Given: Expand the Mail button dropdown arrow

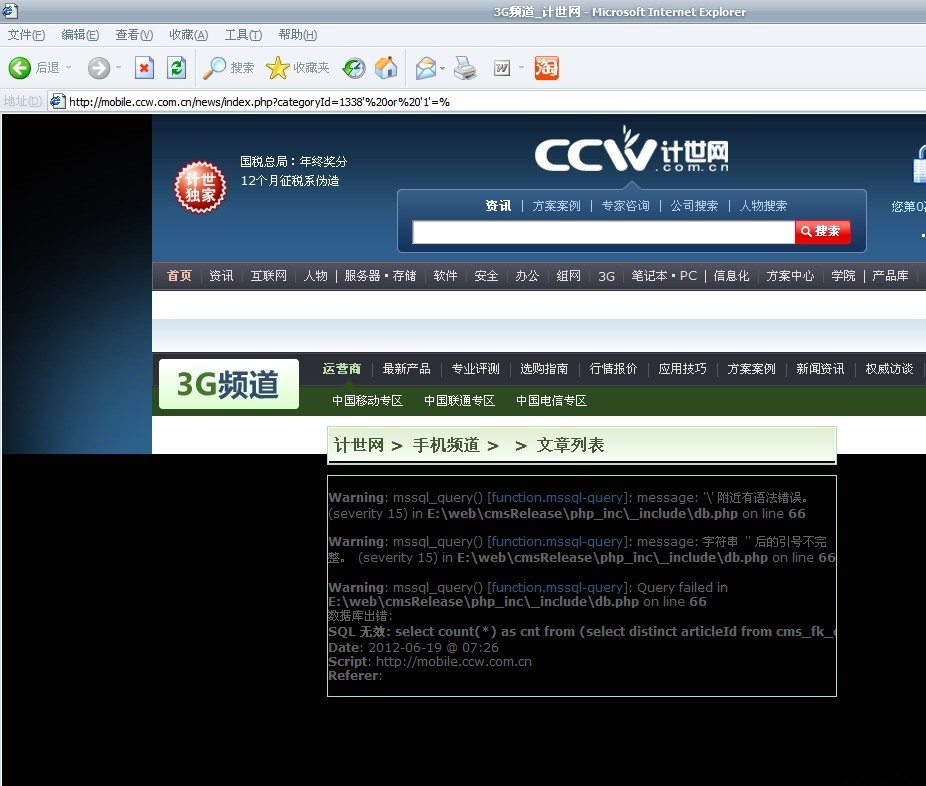Looking at the screenshot, I should (x=442, y=68).
